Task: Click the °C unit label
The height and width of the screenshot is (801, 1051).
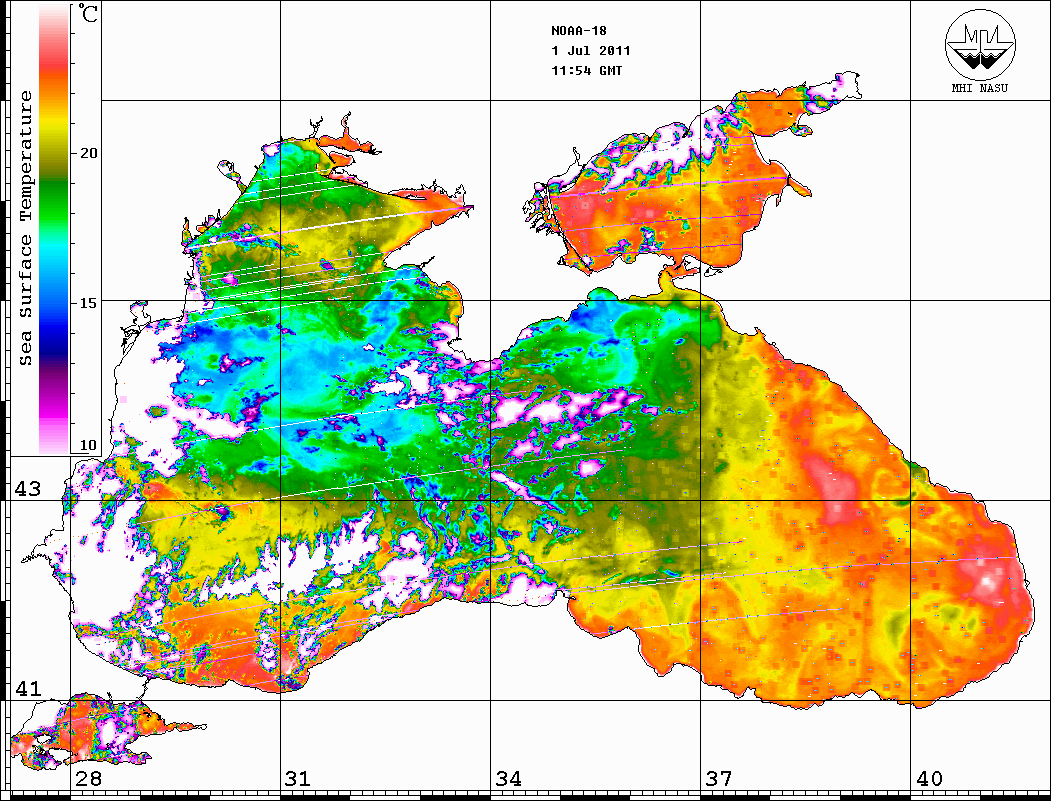Action: pyautogui.click(x=87, y=13)
